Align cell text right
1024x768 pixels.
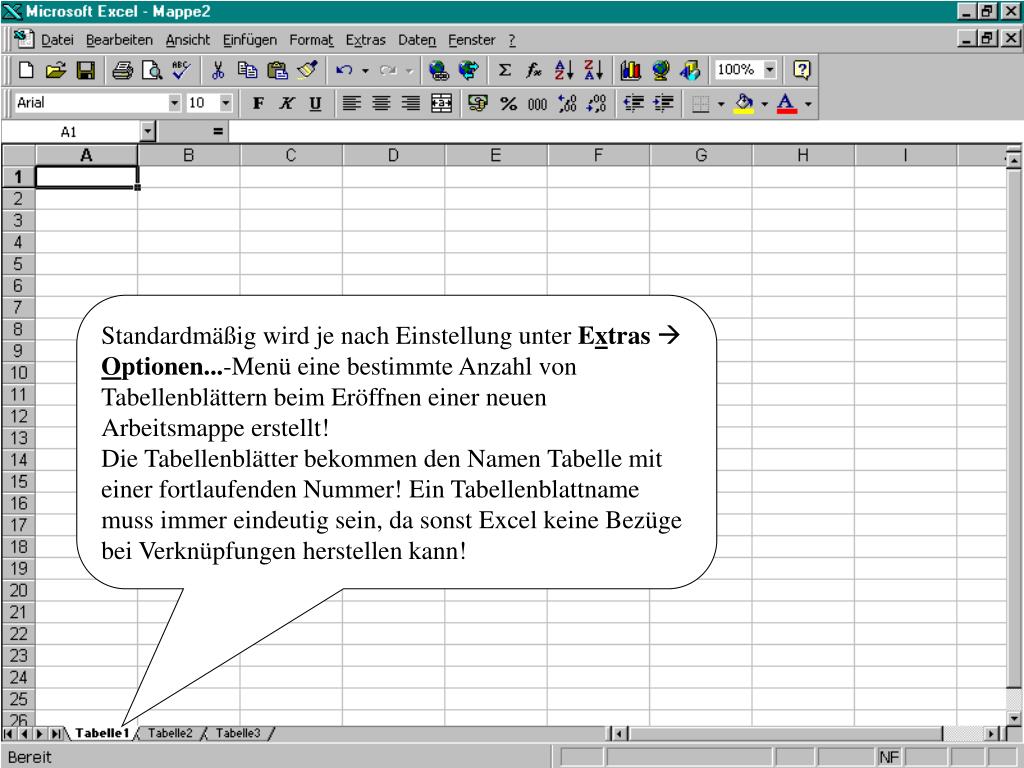[x=411, y=103]
